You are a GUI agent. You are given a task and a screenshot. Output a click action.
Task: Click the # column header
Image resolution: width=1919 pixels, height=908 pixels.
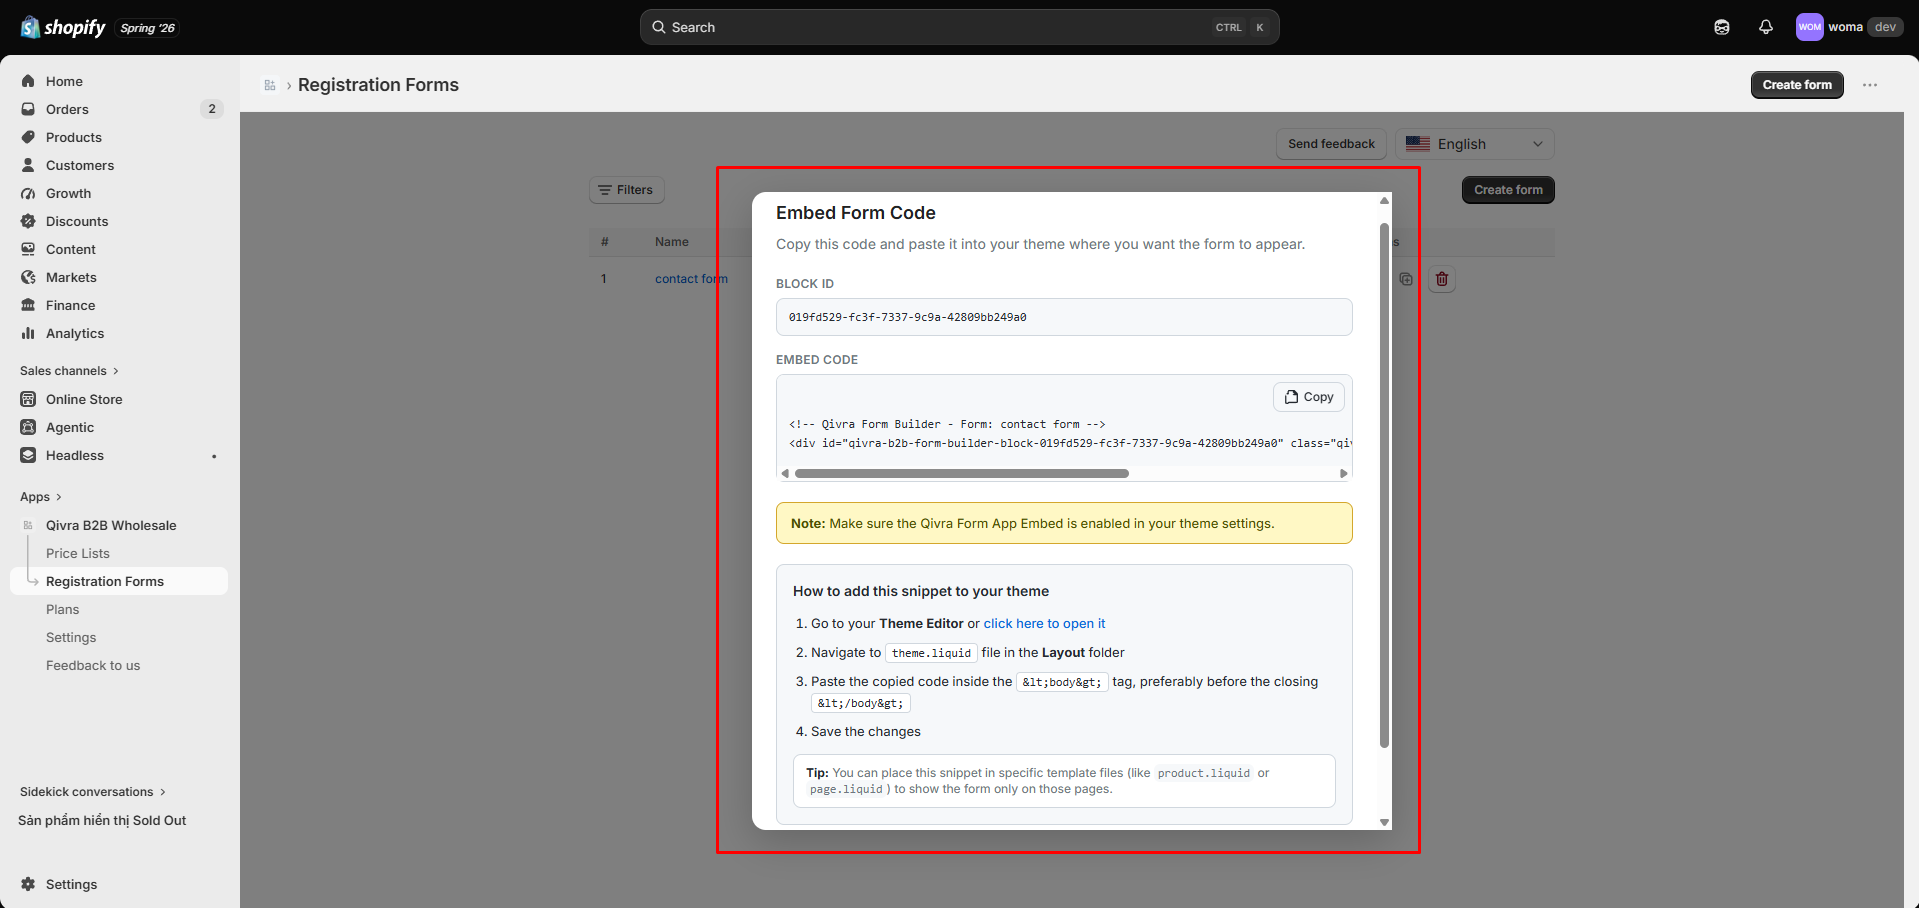click(x=605, y=242)
